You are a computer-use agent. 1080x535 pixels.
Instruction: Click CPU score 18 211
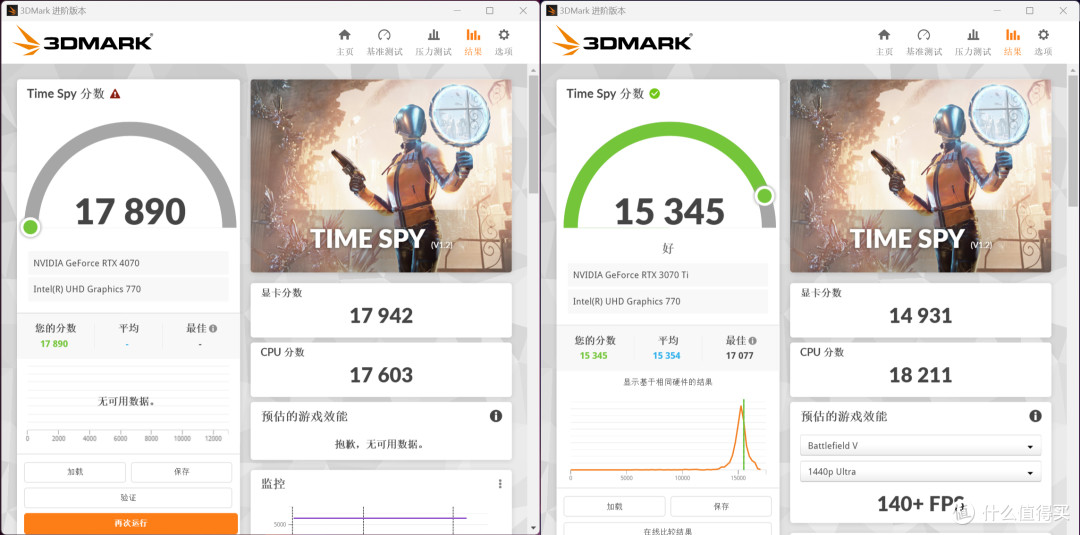coord(920,375)
